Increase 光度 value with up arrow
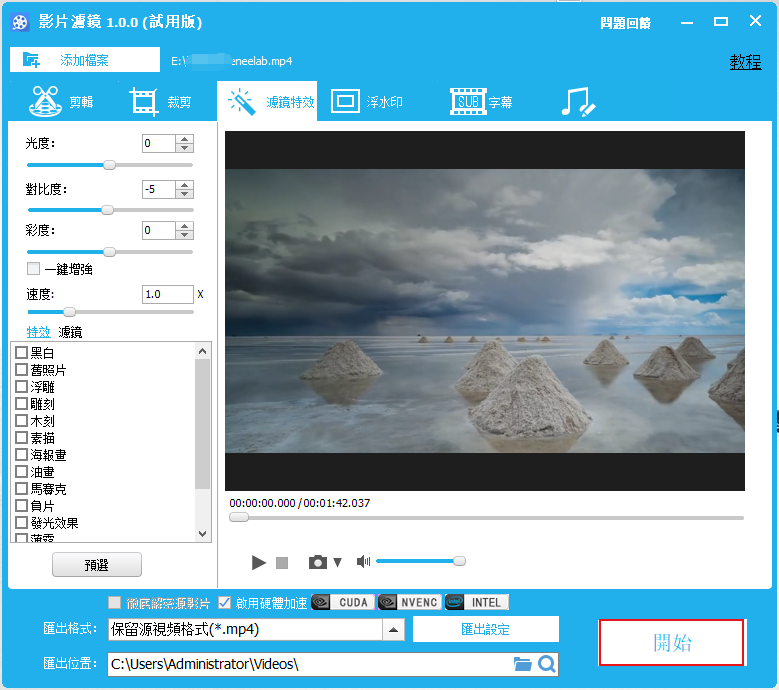 coord(184,139)
